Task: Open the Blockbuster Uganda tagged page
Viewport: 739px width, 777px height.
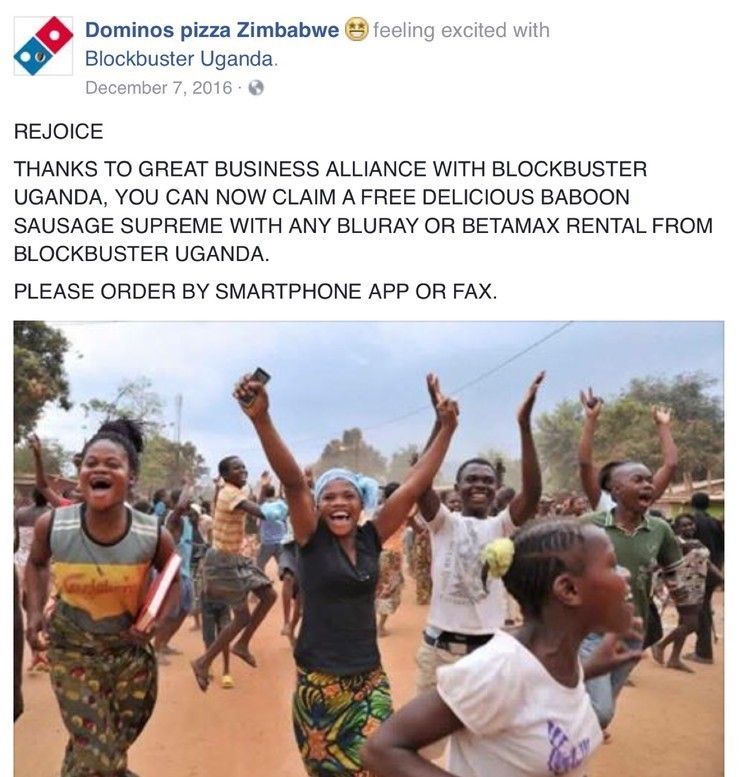Action: point(179,59)
